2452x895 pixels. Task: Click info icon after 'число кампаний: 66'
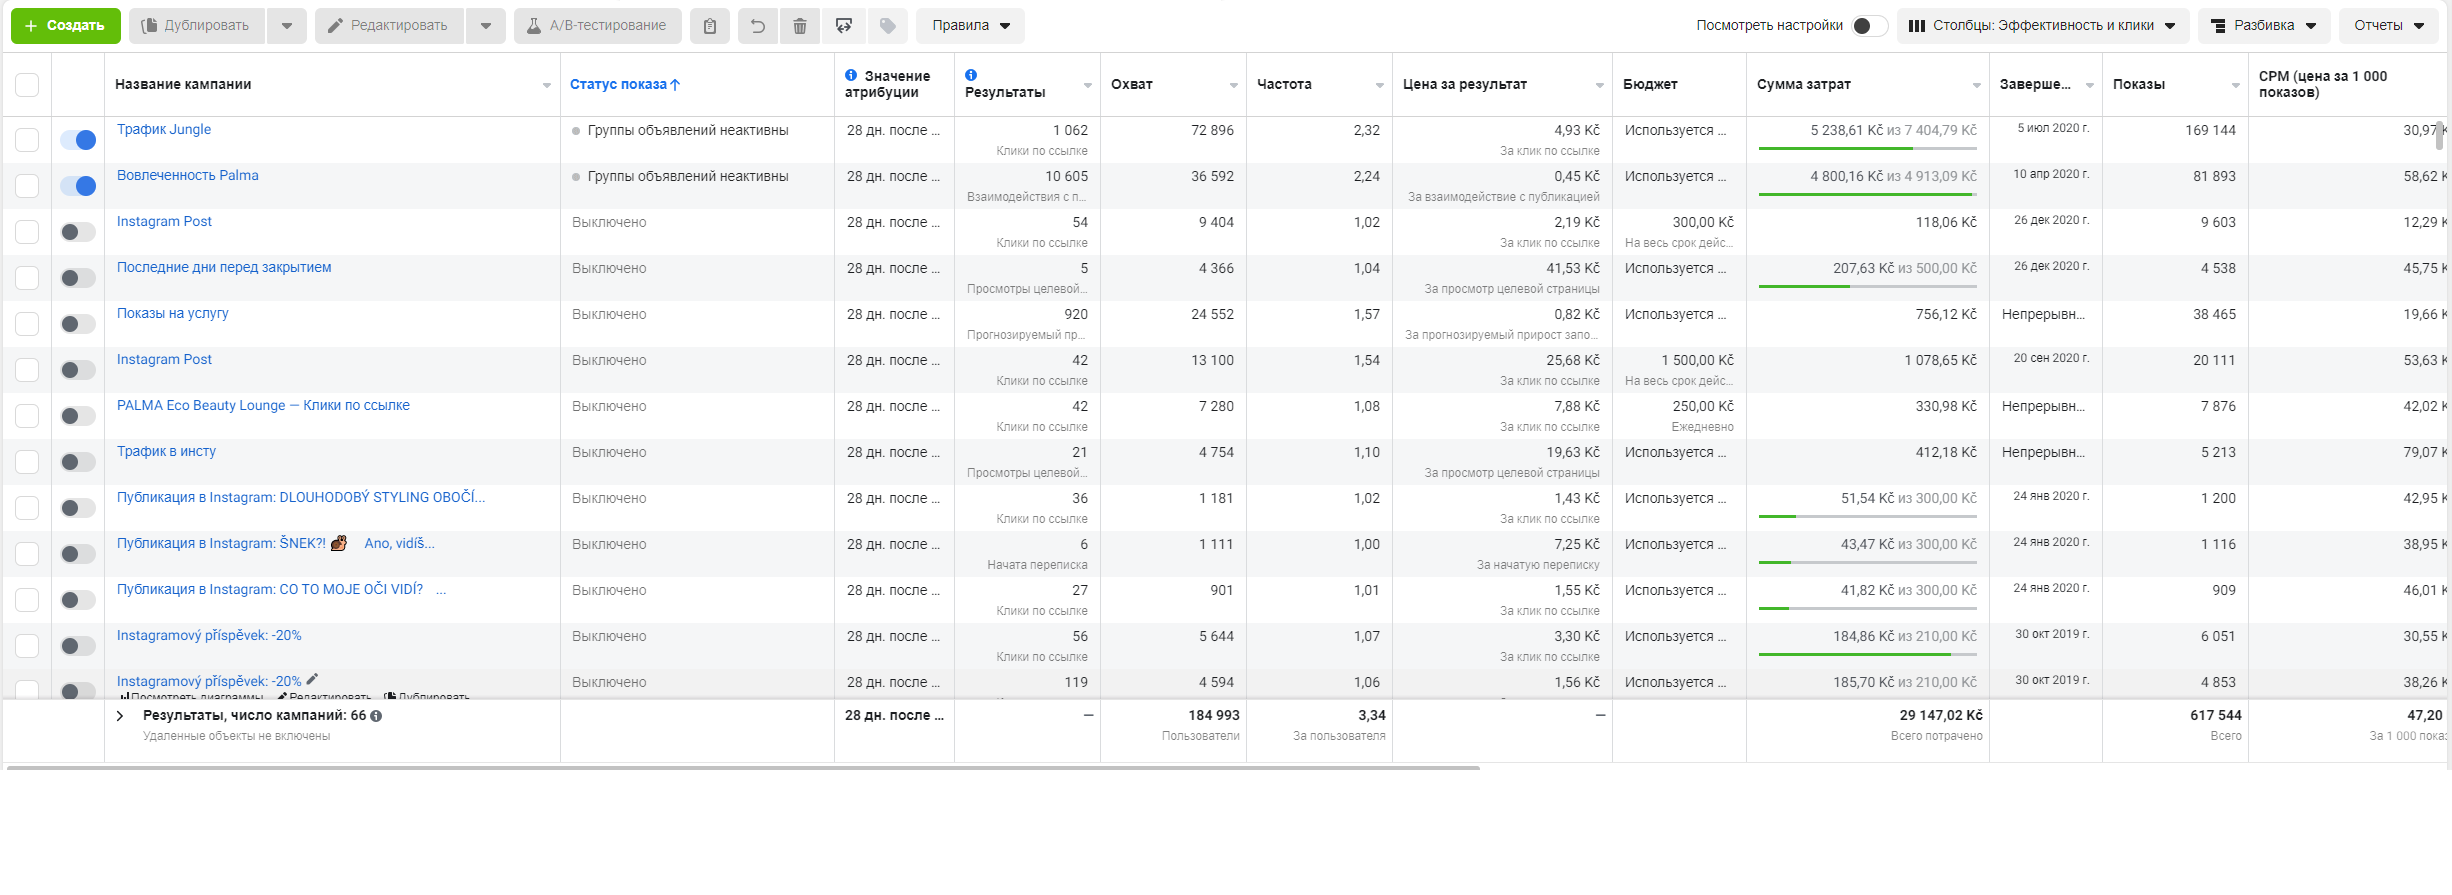click(x=376, y=716)
